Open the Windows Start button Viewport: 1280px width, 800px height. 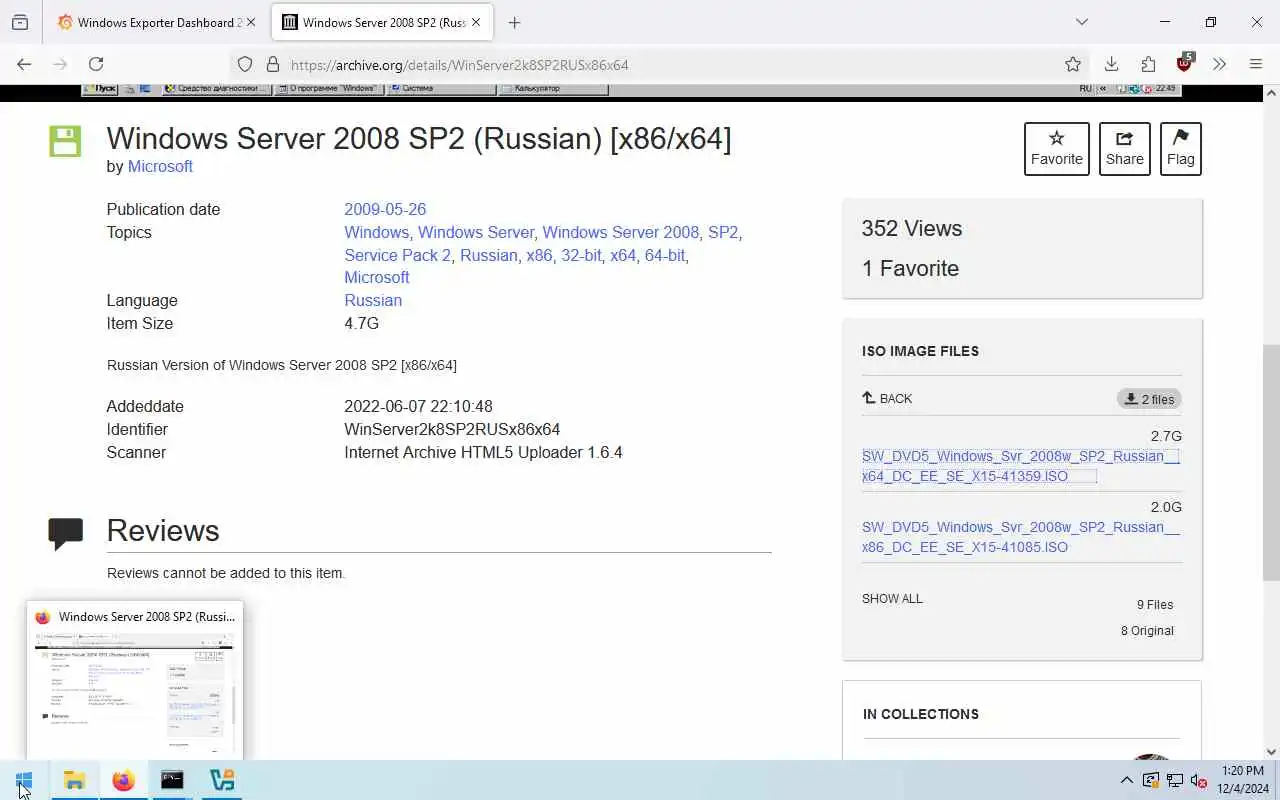tap(24, 780)
